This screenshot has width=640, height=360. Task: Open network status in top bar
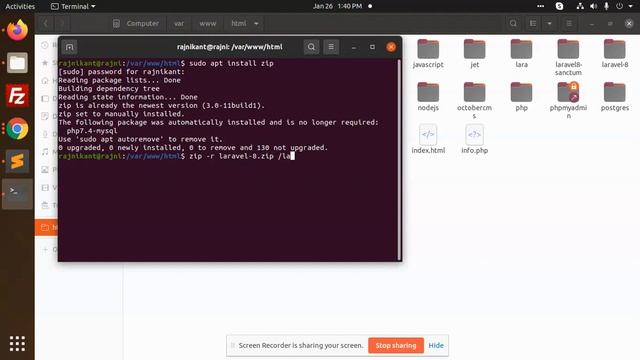[x=580, y=6]
